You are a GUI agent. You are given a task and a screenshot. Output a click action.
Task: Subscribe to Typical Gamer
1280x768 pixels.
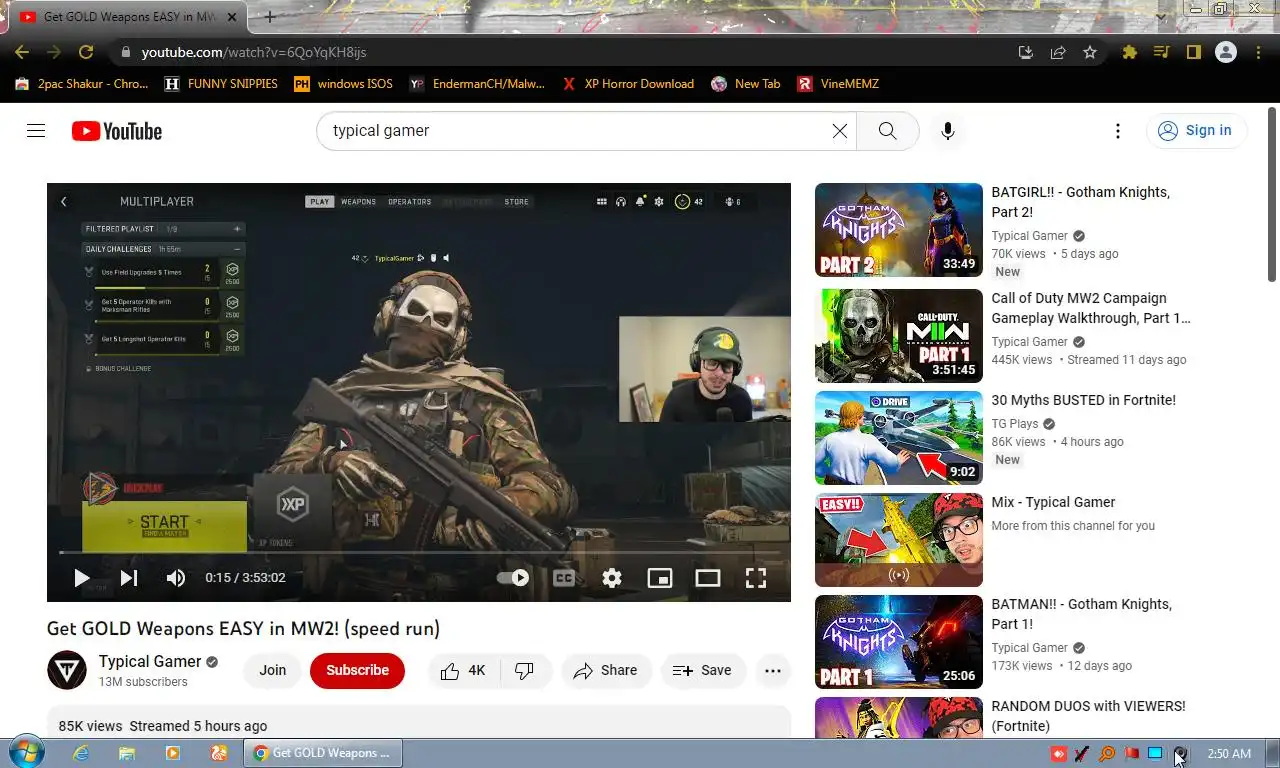pos(357,671)
